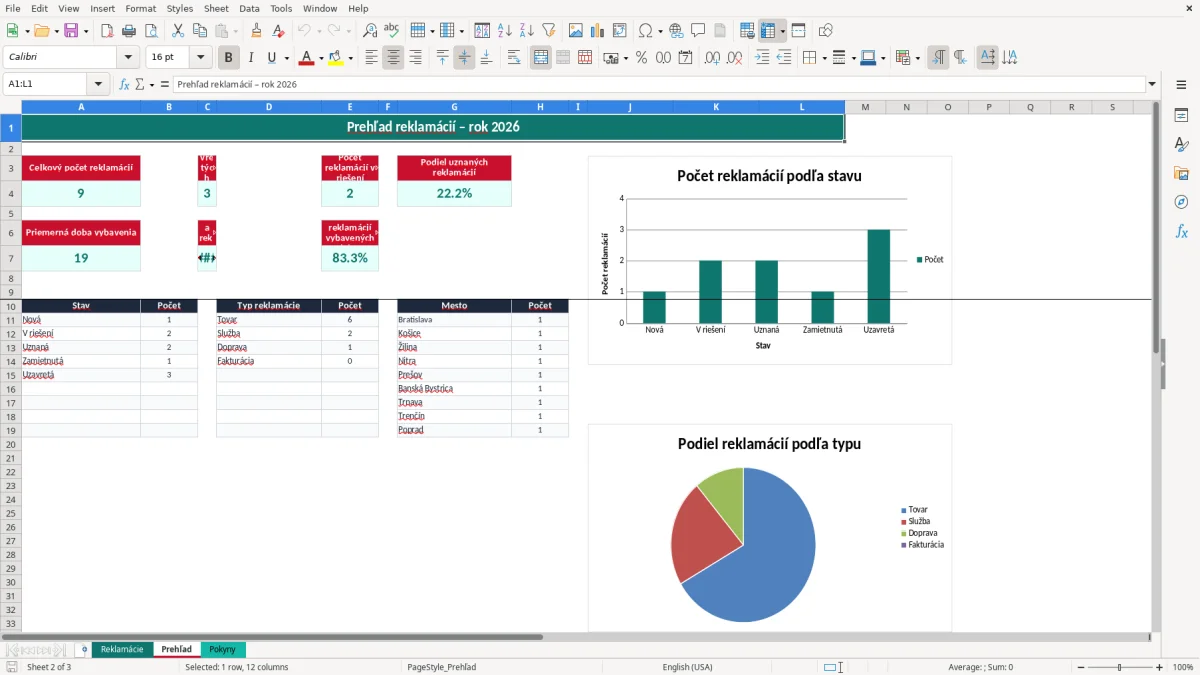Toggle print preview

[x=150, y=31]
